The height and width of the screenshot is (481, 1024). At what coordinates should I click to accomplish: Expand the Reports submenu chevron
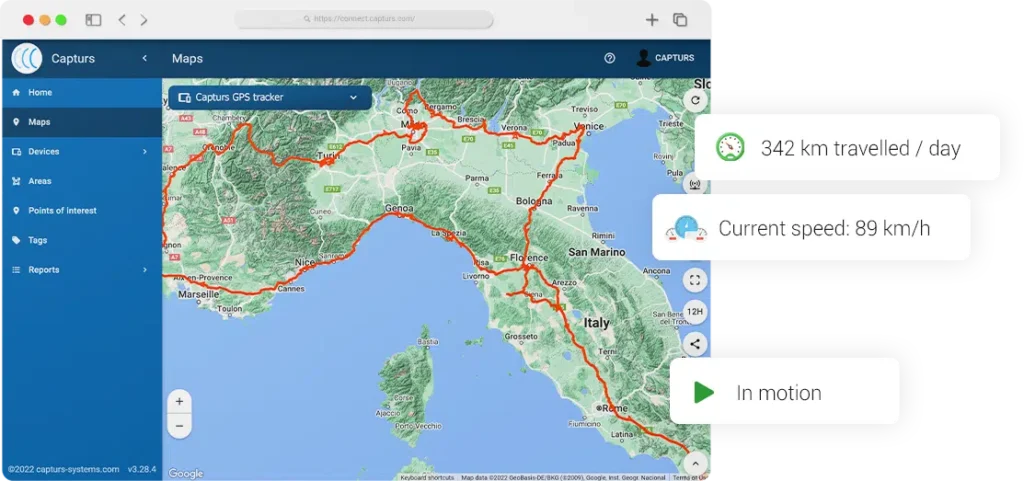[145, 270]
